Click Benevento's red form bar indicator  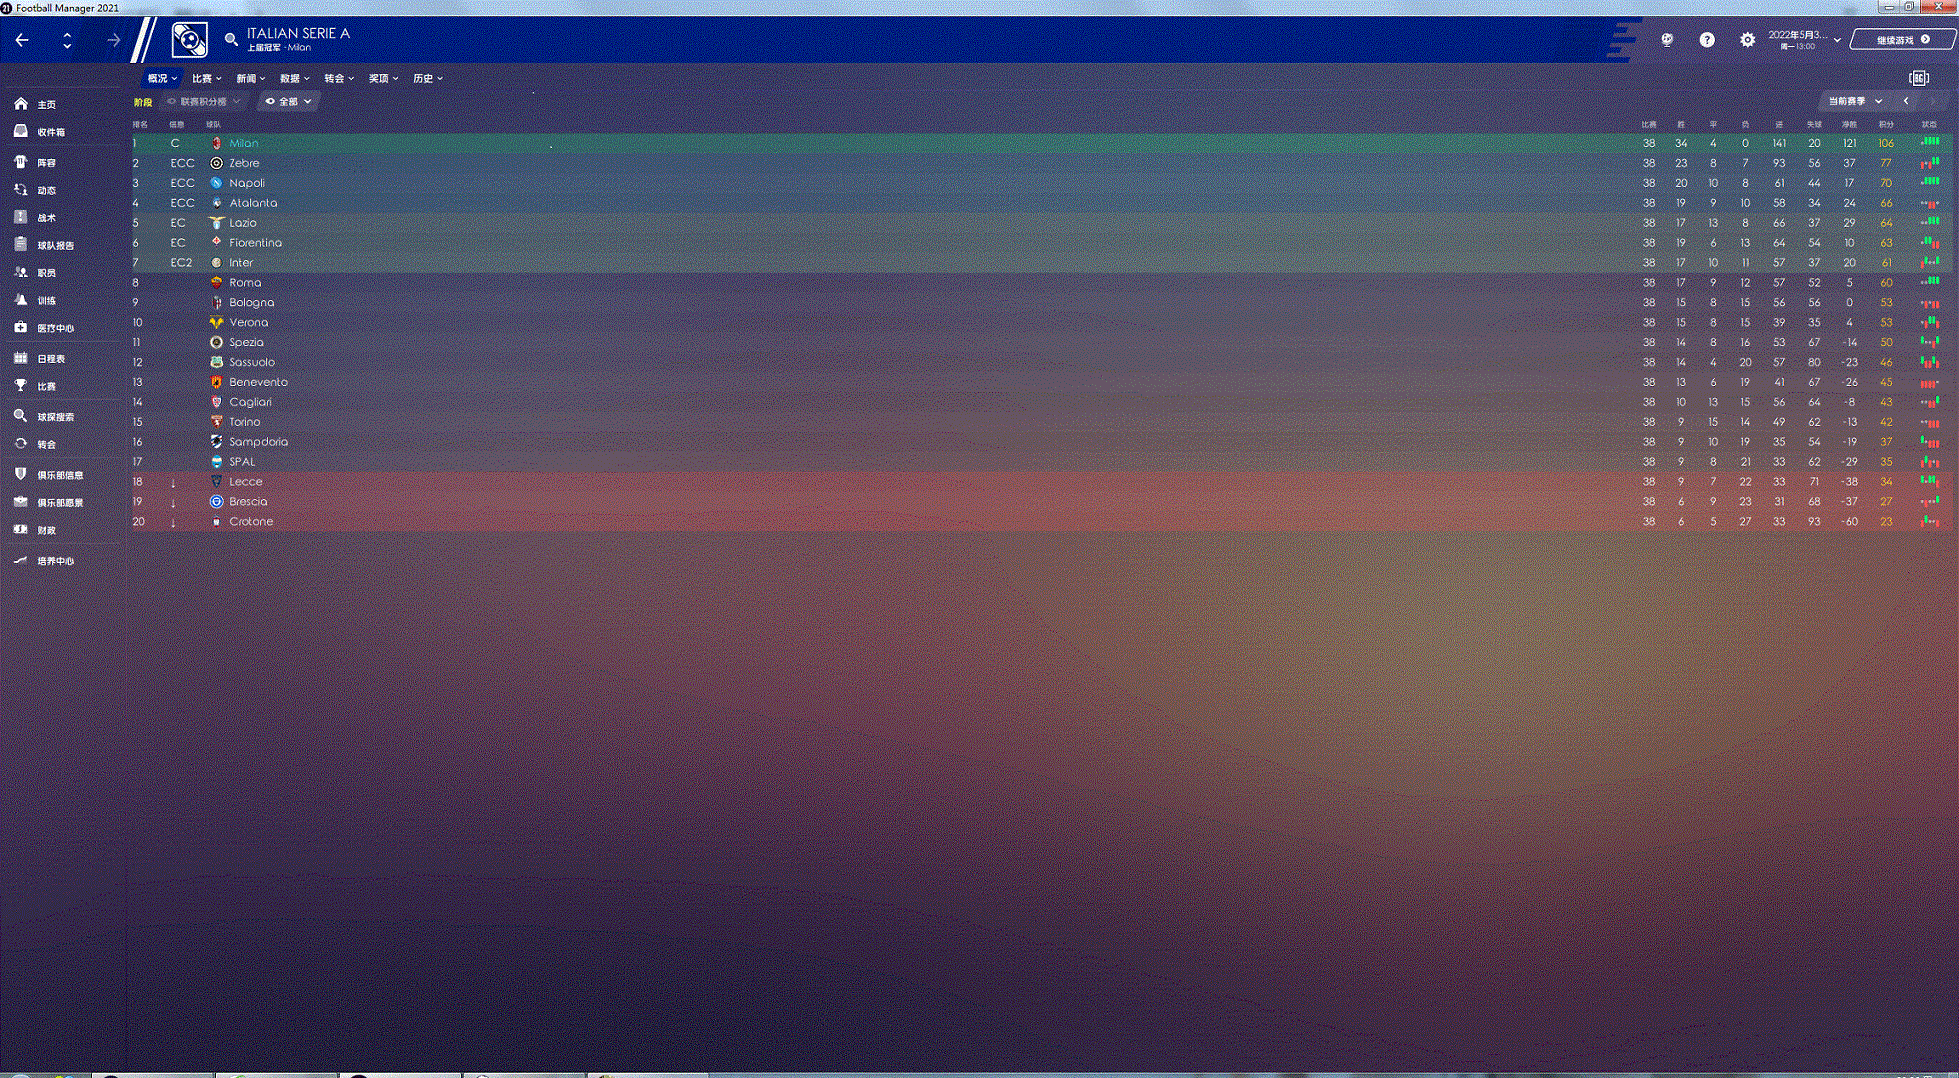(x=1930, y=382)
